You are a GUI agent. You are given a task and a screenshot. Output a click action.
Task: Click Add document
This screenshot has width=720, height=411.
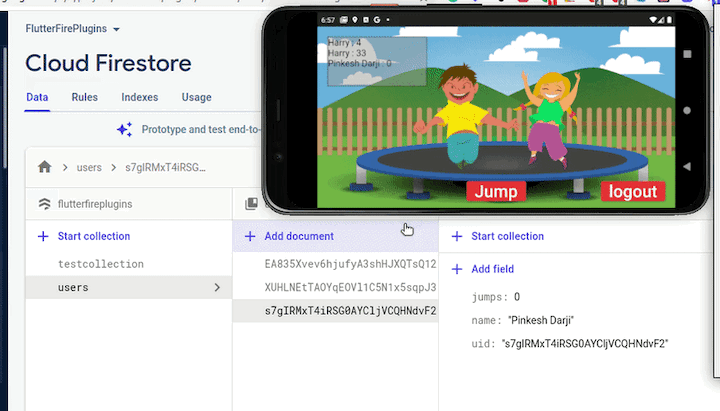(299, 236)
